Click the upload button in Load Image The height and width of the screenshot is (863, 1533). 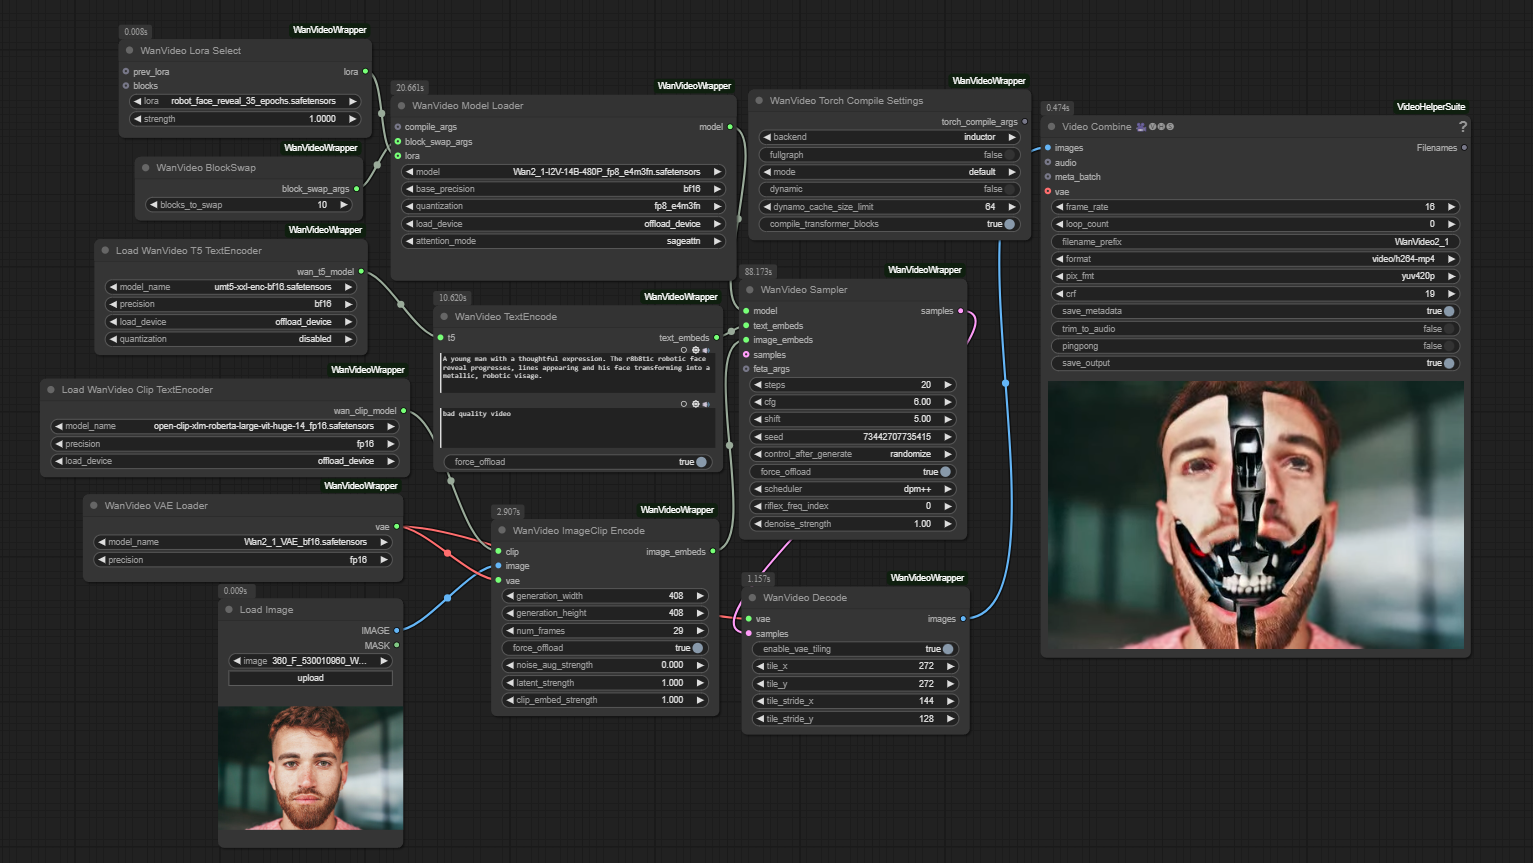tap(310, 678)
